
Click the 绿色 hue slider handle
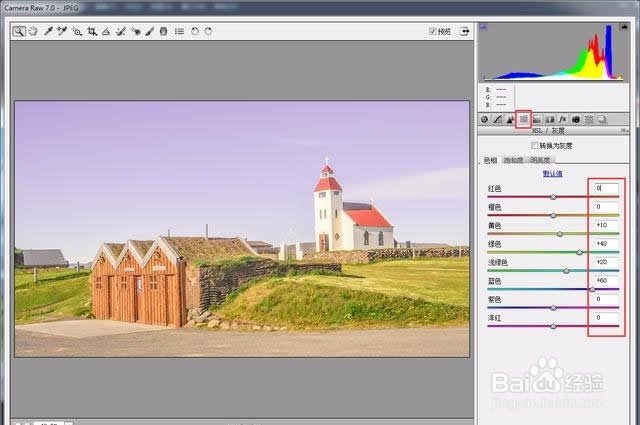(x=579, y=252)
